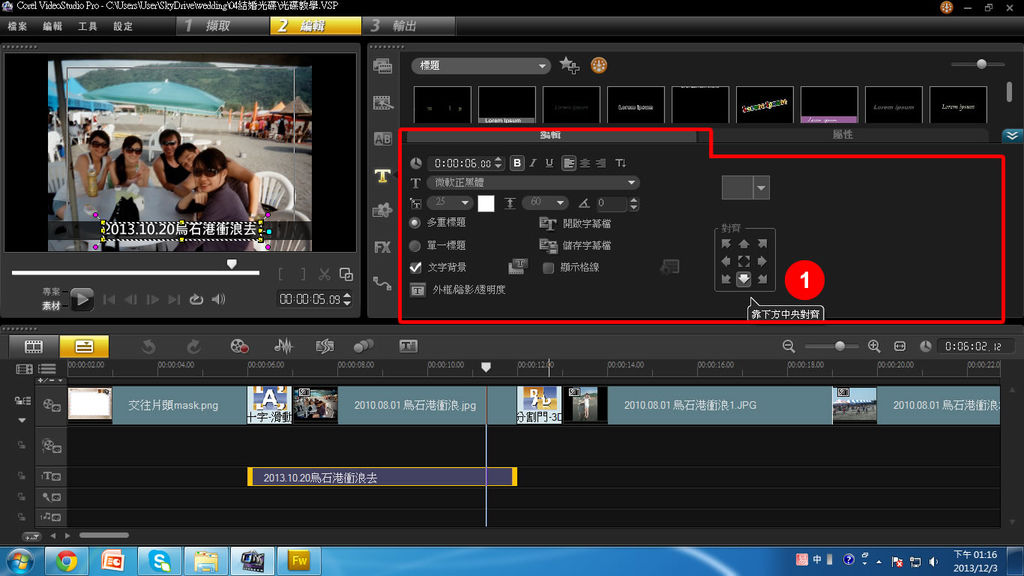1024x576 pixels.
Task: Open the Auto Music tool
Action: pyautogui.click(x=325, y=346)
